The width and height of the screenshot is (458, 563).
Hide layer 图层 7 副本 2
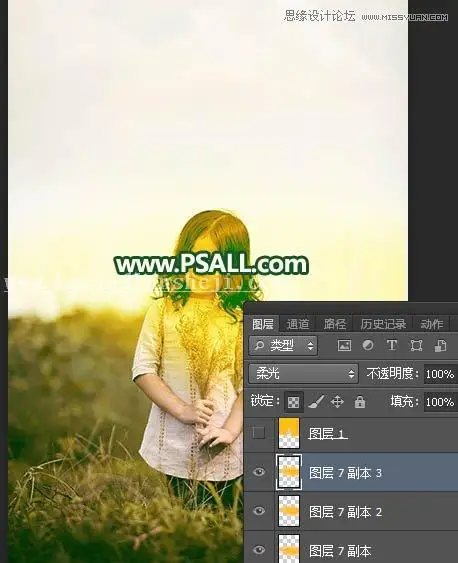259,511
